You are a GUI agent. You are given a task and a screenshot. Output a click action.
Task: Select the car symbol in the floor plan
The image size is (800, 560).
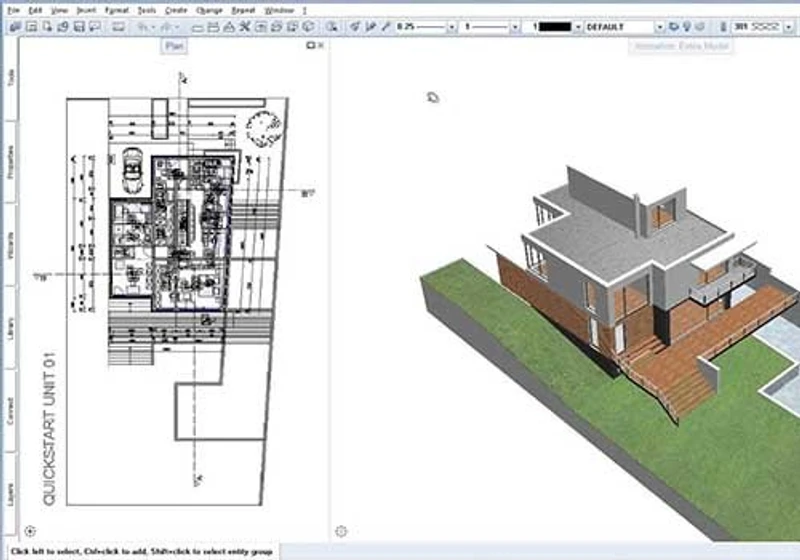tap(133, 170)
